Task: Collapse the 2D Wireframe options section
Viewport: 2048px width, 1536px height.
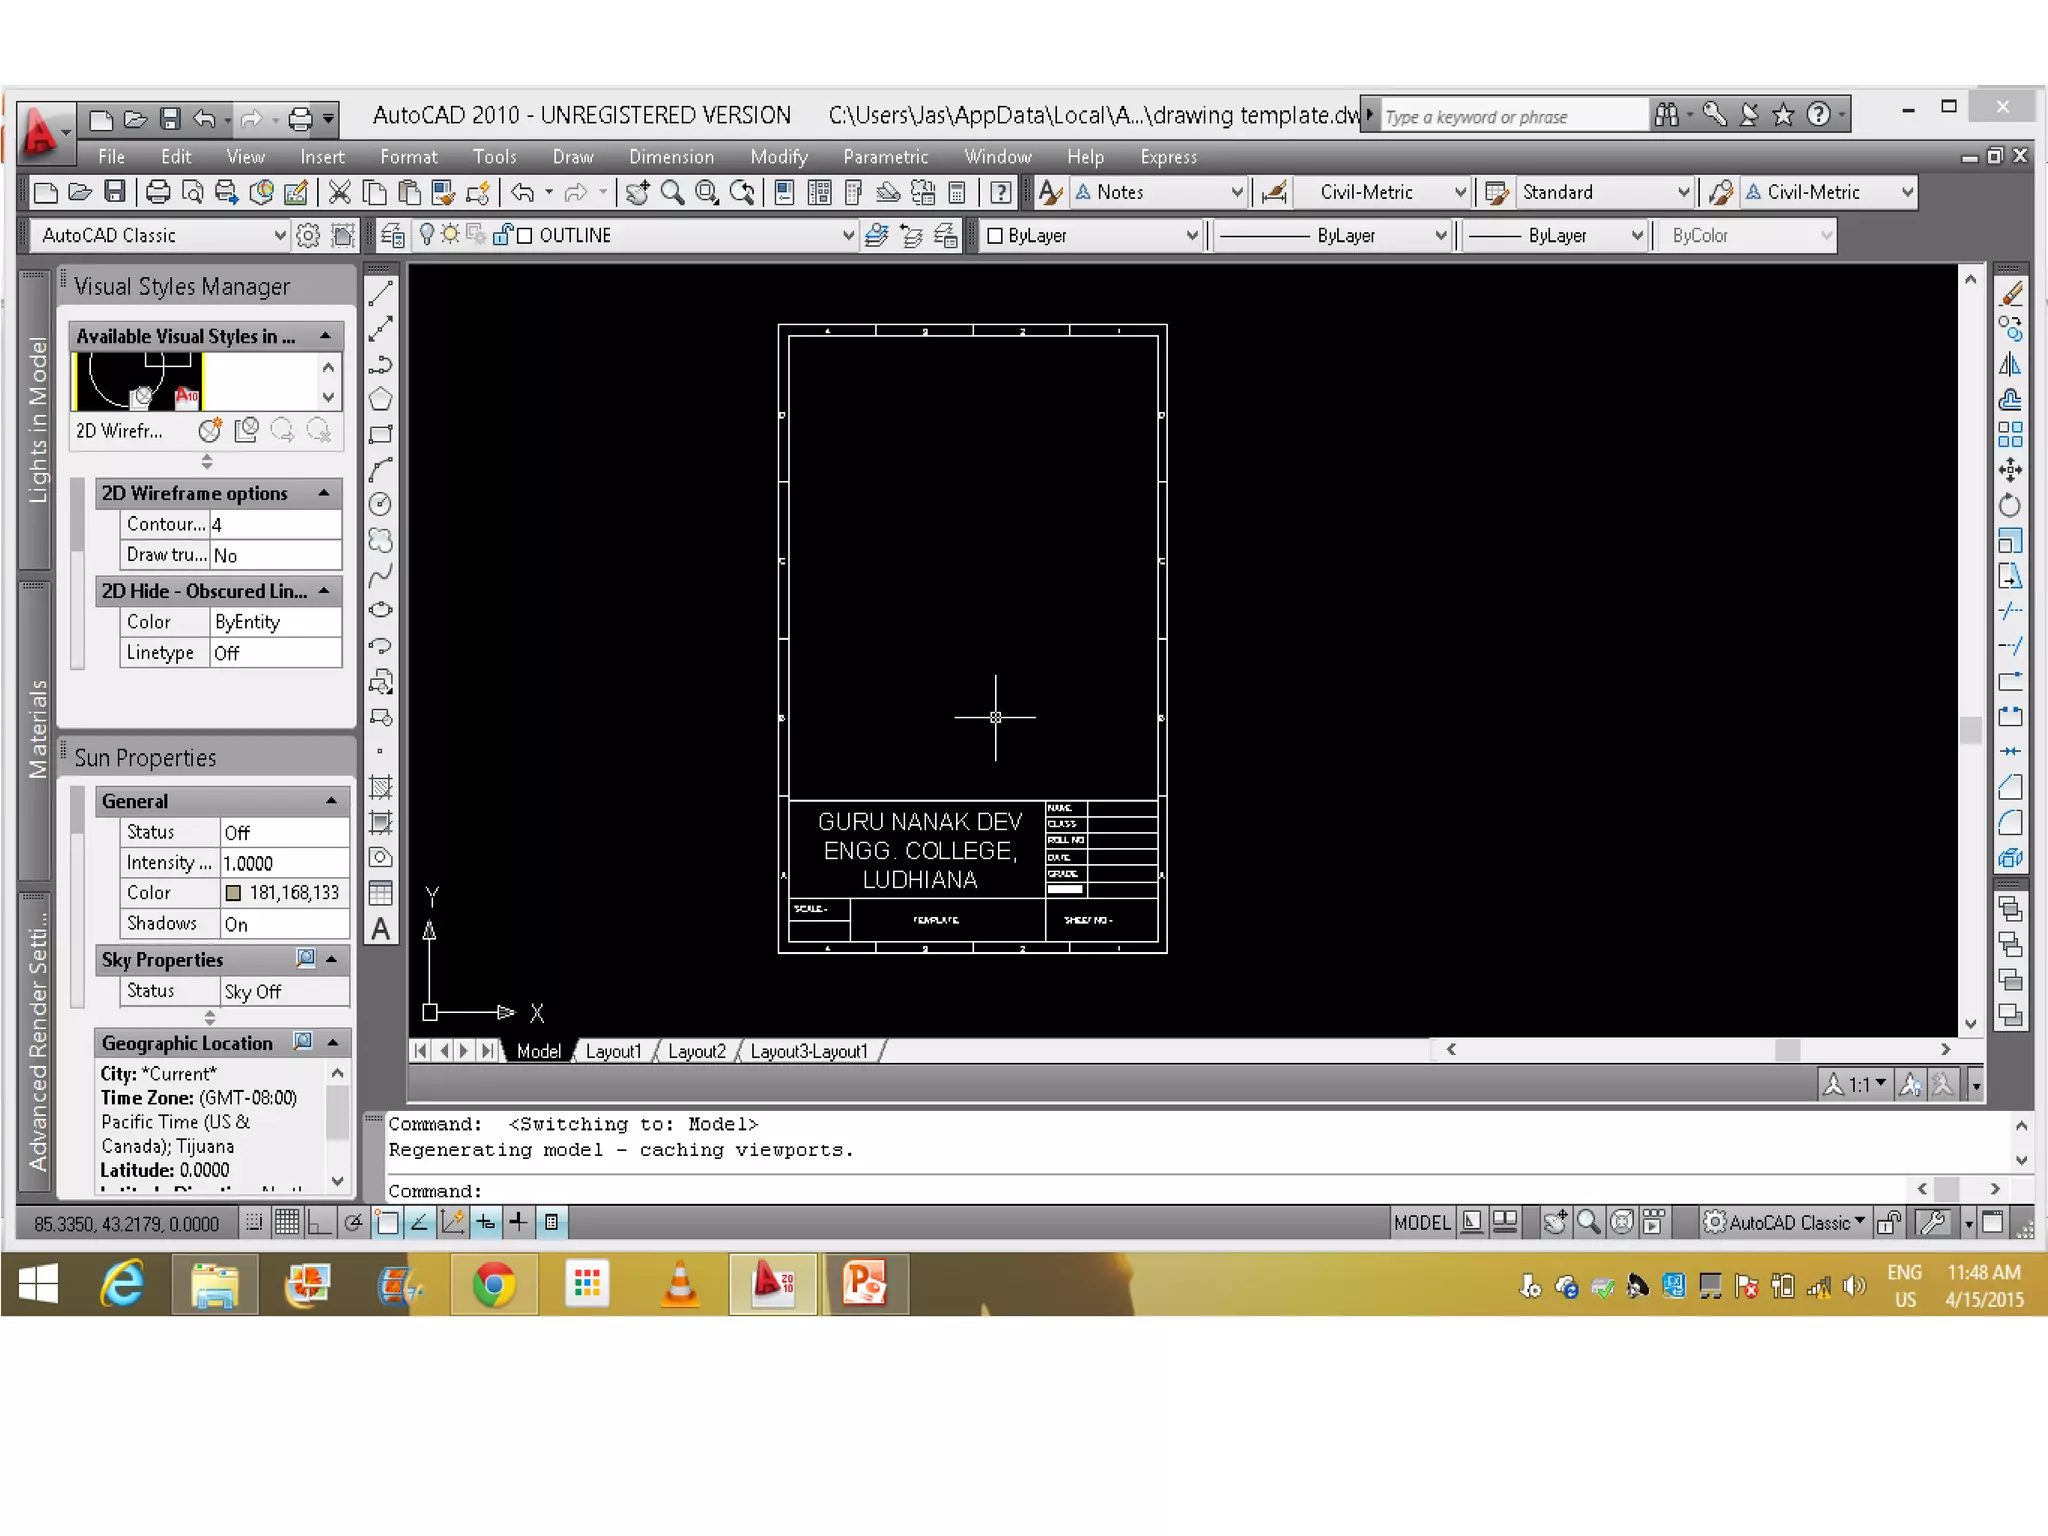Action: tap(324, 493)
